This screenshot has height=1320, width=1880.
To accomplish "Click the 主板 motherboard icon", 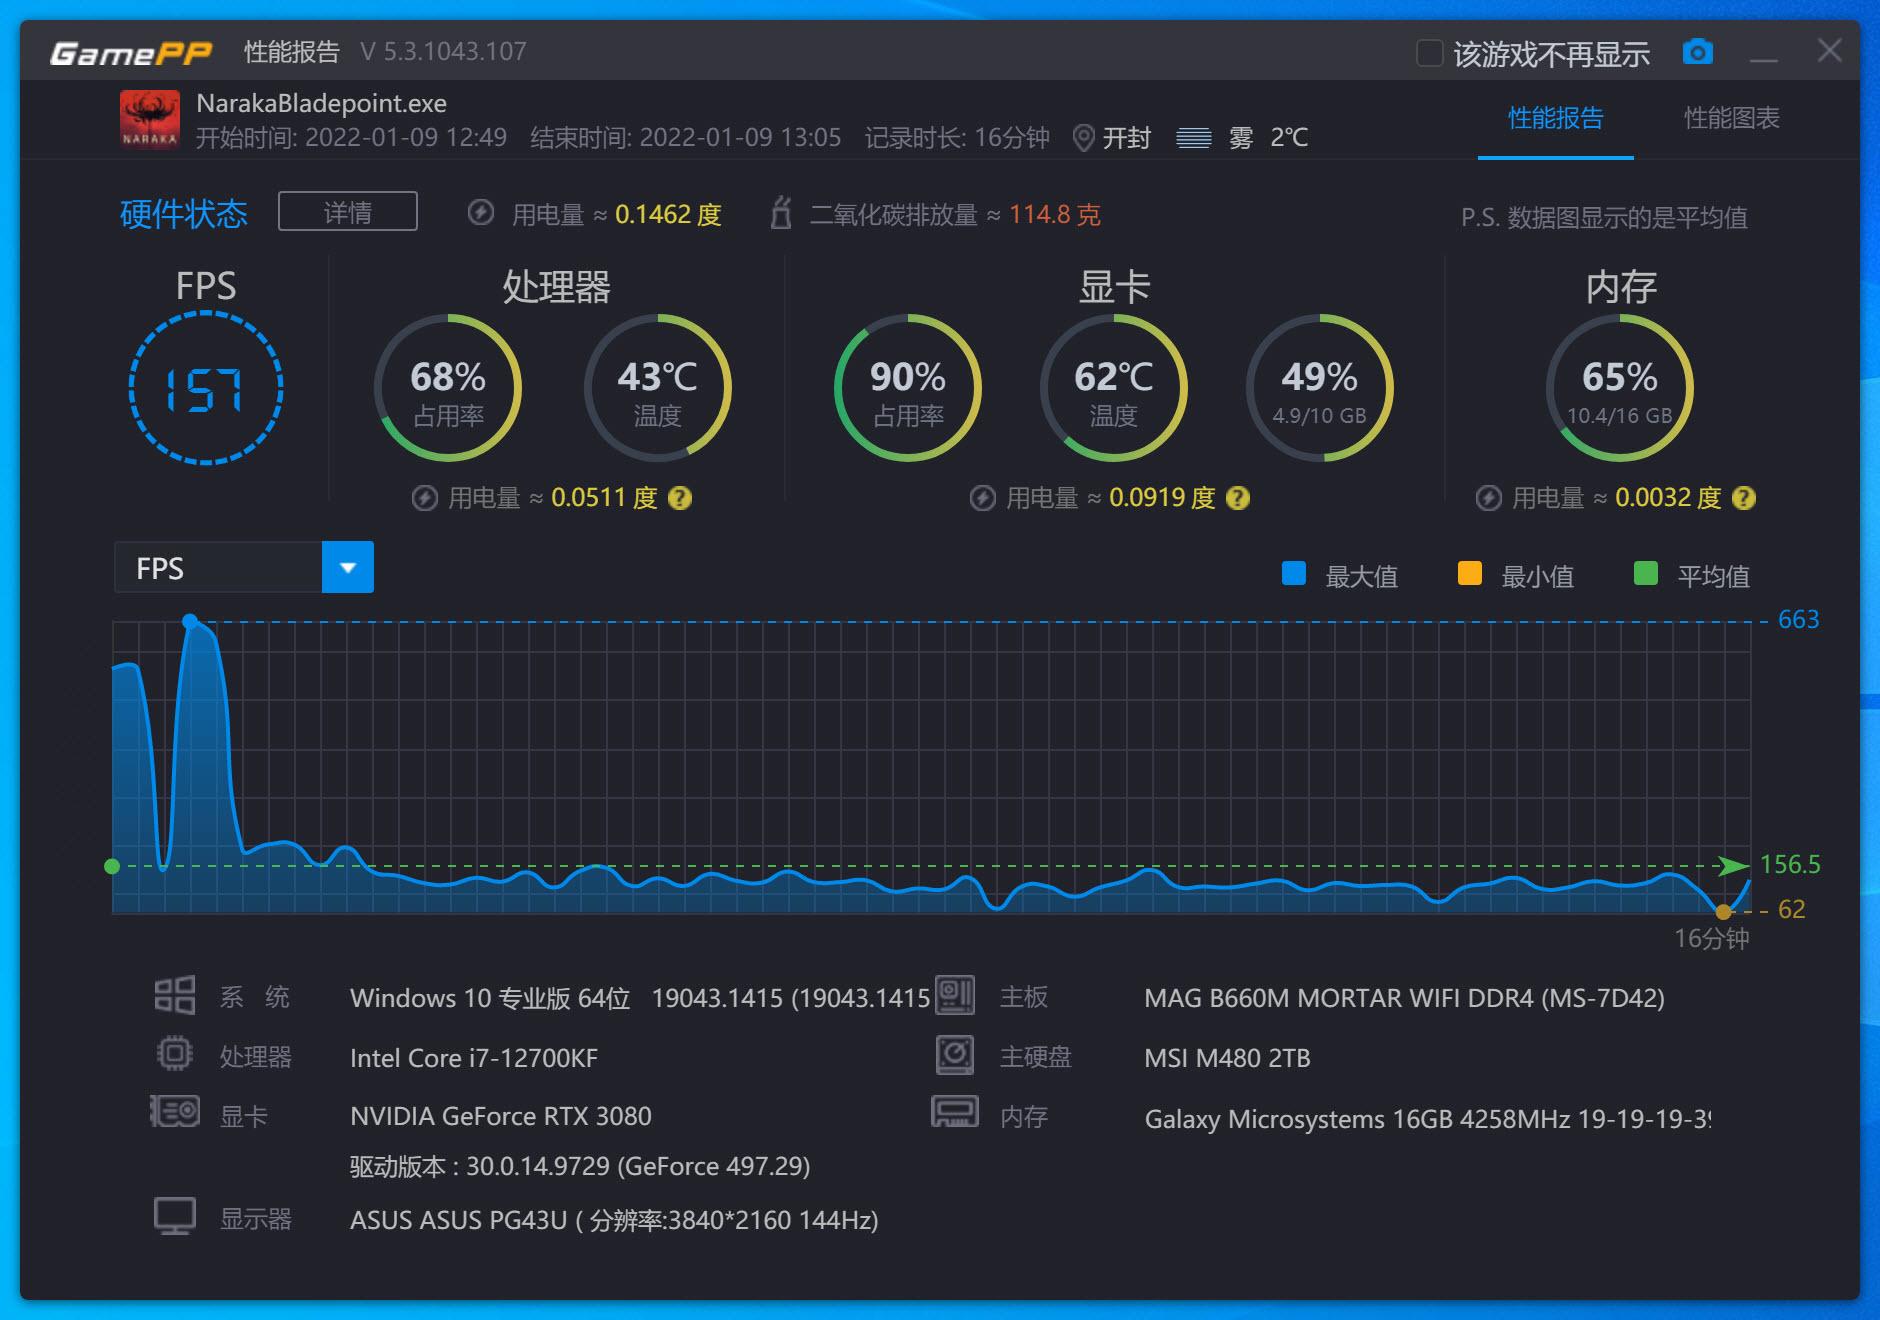I will [955, 995].
